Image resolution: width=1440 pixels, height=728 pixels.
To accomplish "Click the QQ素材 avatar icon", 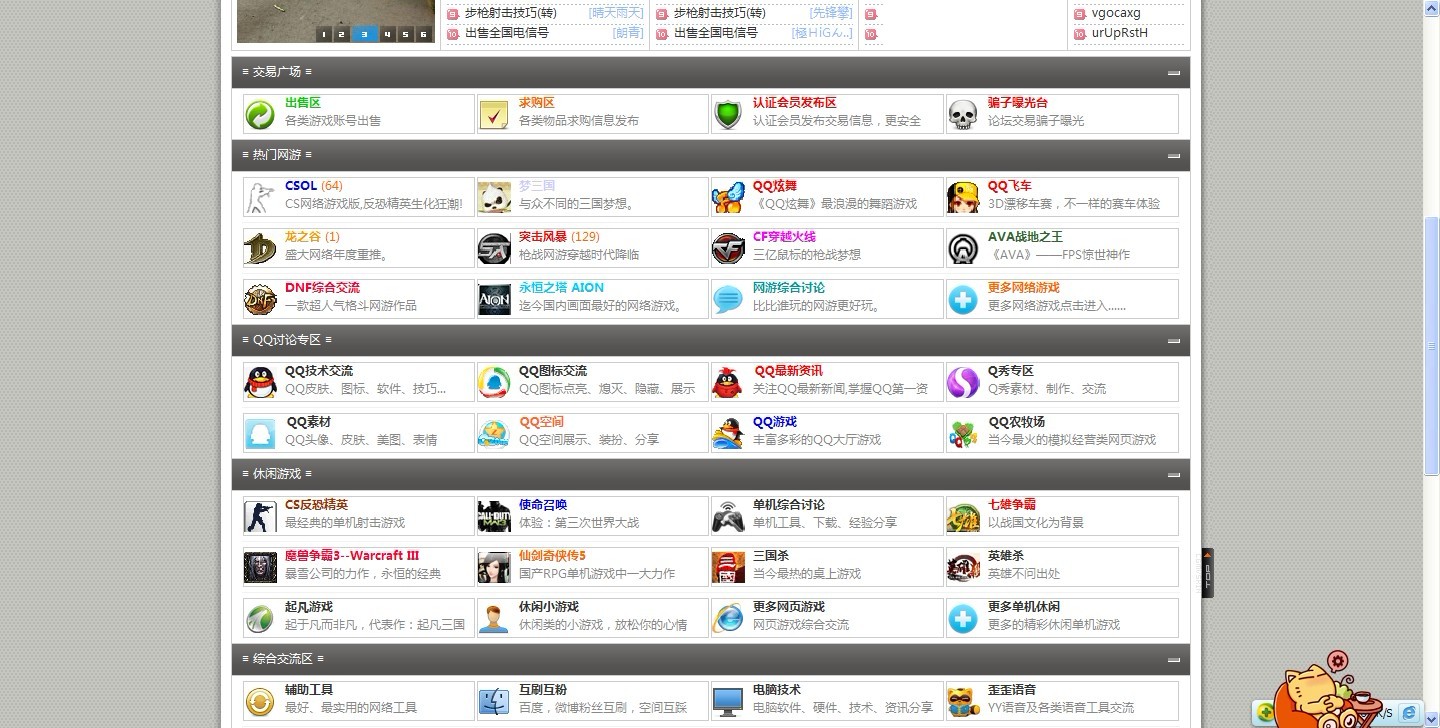I will [x=260, y=433].
